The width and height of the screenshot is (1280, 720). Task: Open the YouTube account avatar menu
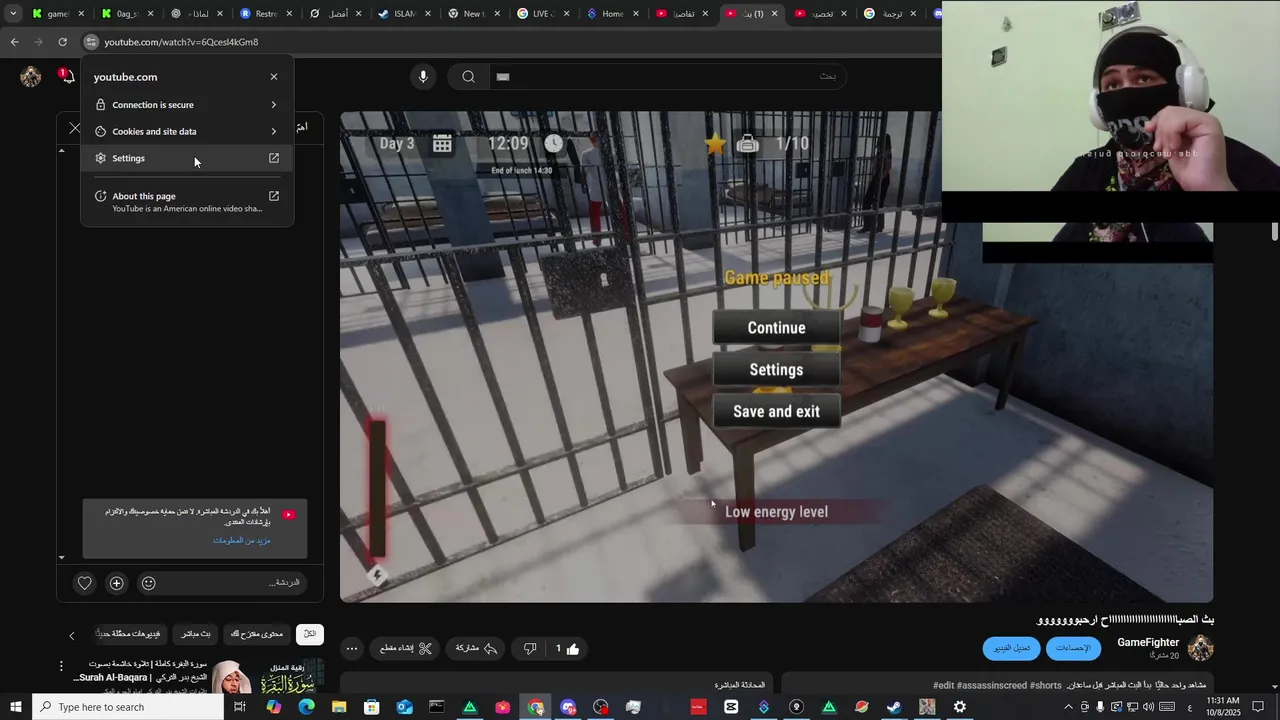coord(31,77)
